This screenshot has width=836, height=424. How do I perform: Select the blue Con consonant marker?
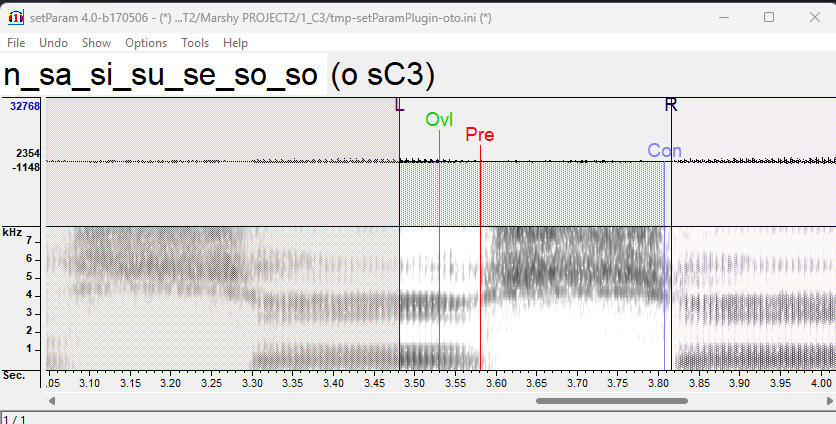pos(664,151)
